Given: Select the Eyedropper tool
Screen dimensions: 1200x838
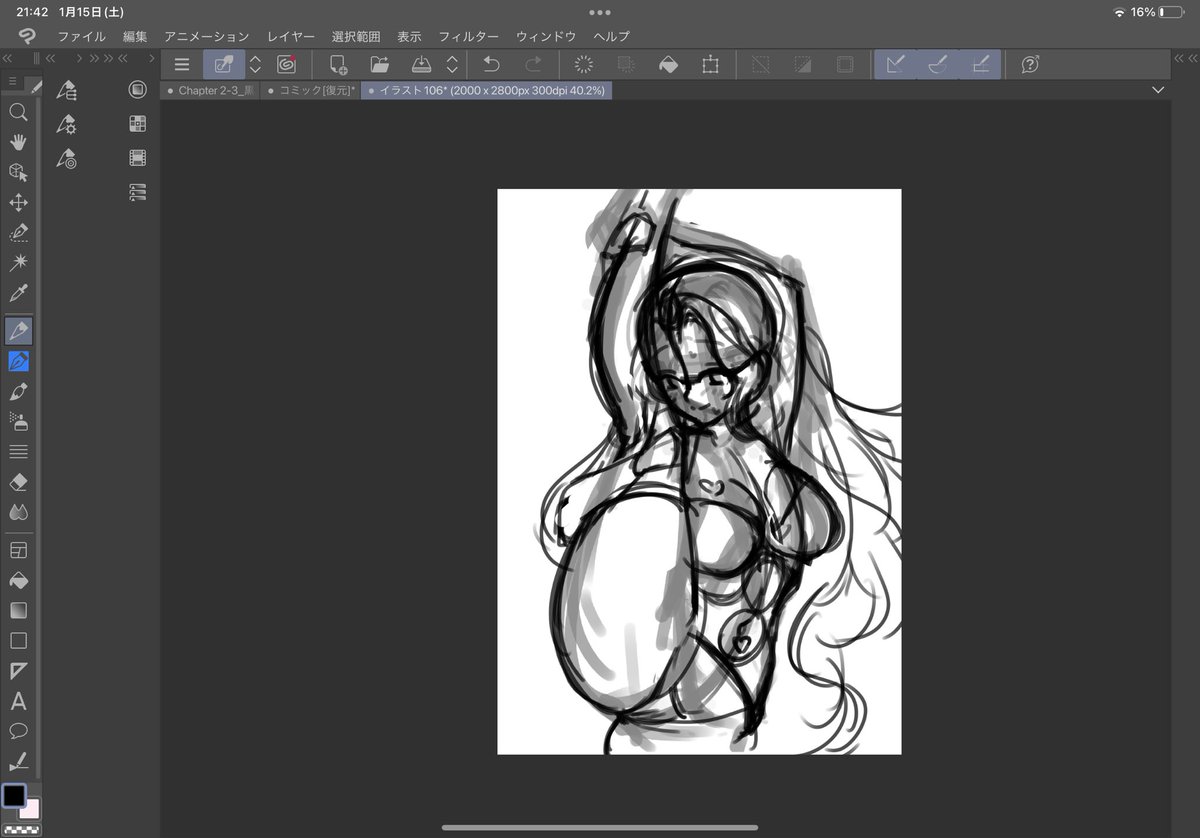Looking at the screenshot, I should coord(18,293).
